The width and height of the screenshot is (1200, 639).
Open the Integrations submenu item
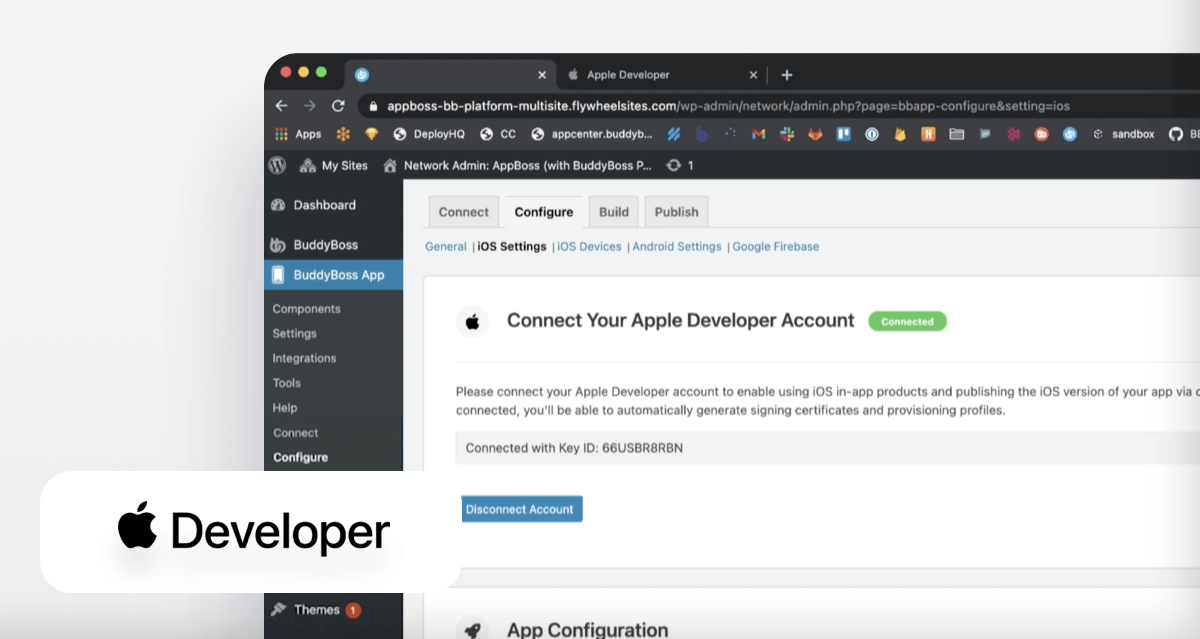coord(304,358)
